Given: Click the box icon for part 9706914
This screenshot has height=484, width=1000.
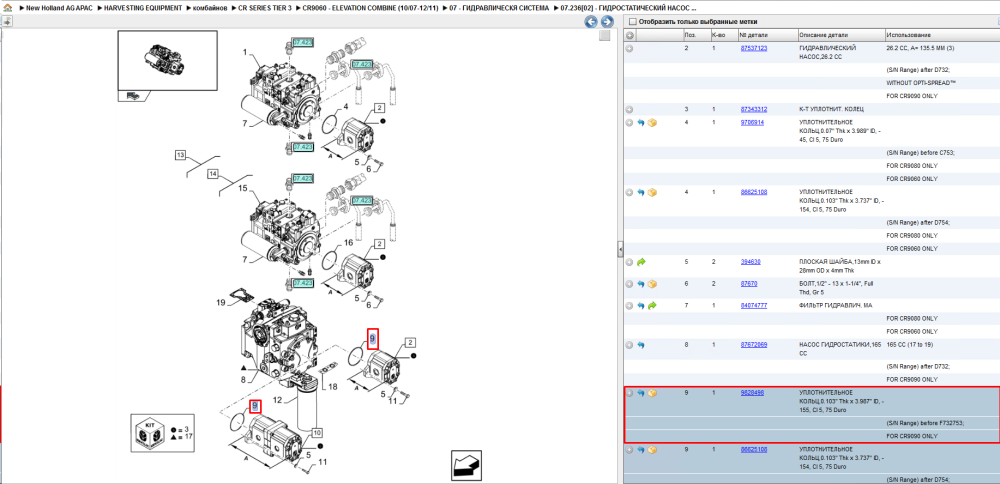Looking at the screenshot, I should 652,122.
